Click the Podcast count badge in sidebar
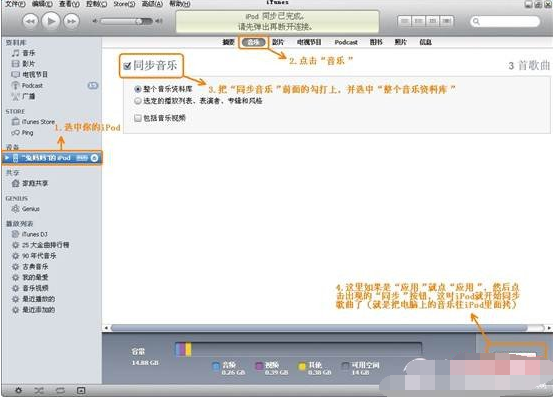The height and width of the screenshot is (398, 553). tap(93, 85)
